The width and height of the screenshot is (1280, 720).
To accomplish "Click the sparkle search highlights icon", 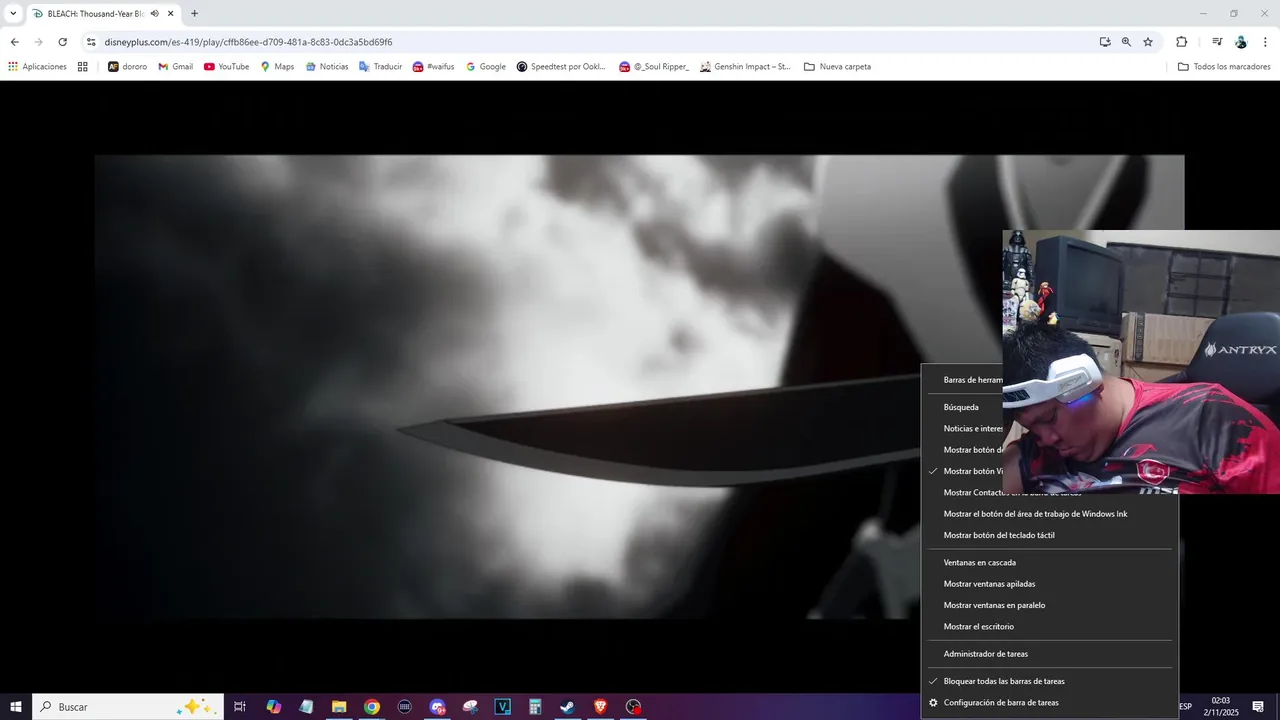I will pos(194,706).
